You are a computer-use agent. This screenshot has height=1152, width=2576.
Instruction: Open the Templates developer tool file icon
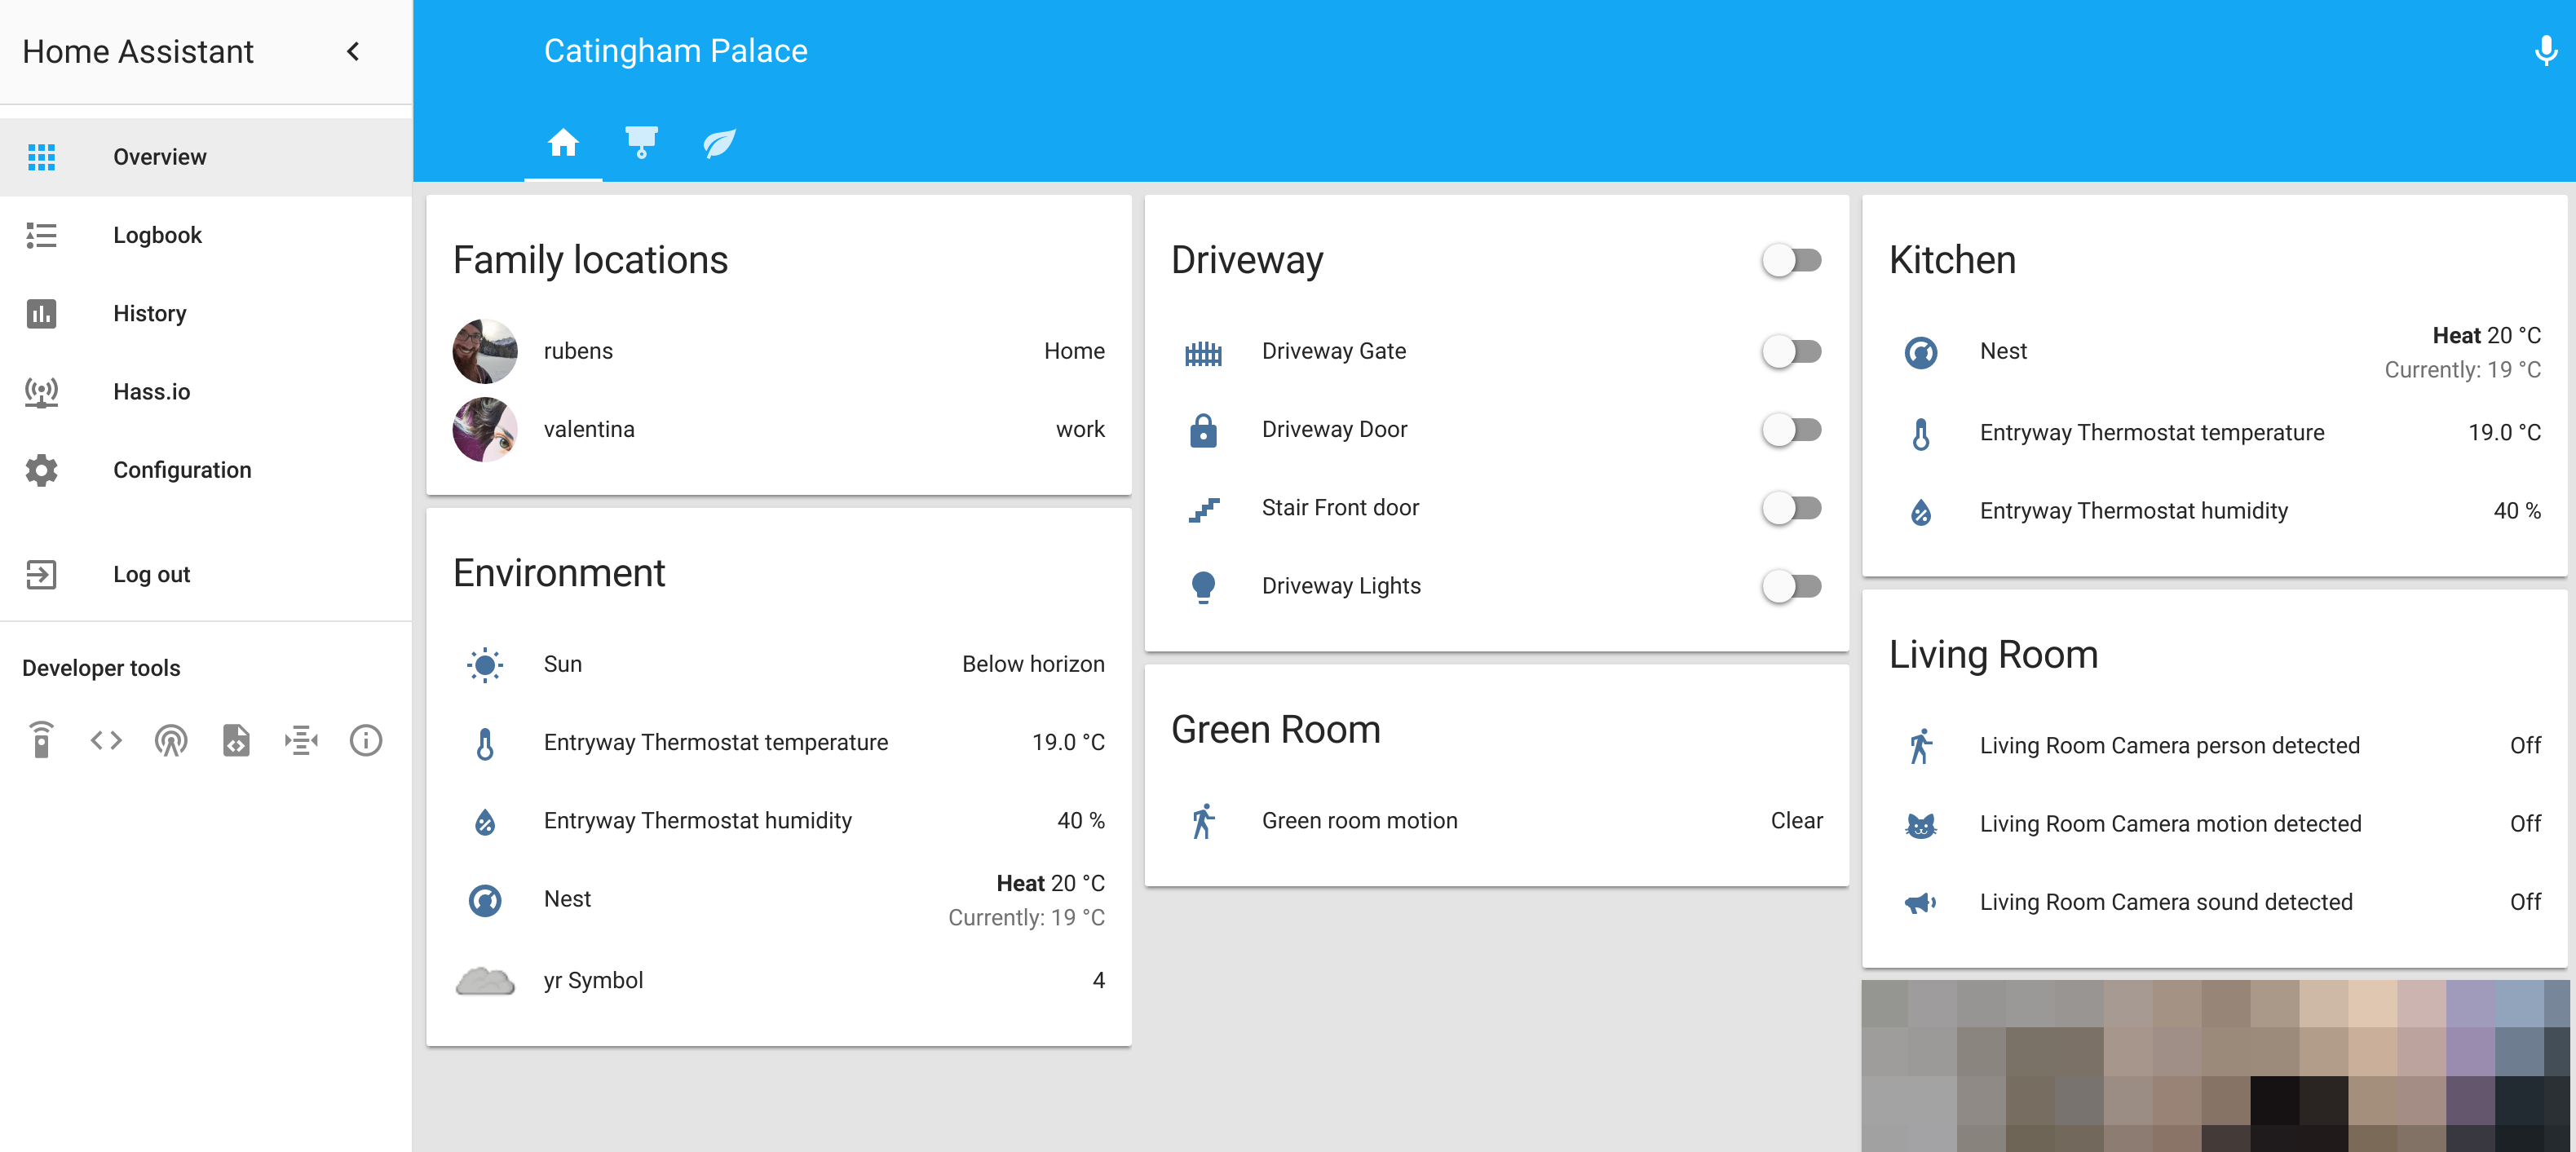click(236, 740)
